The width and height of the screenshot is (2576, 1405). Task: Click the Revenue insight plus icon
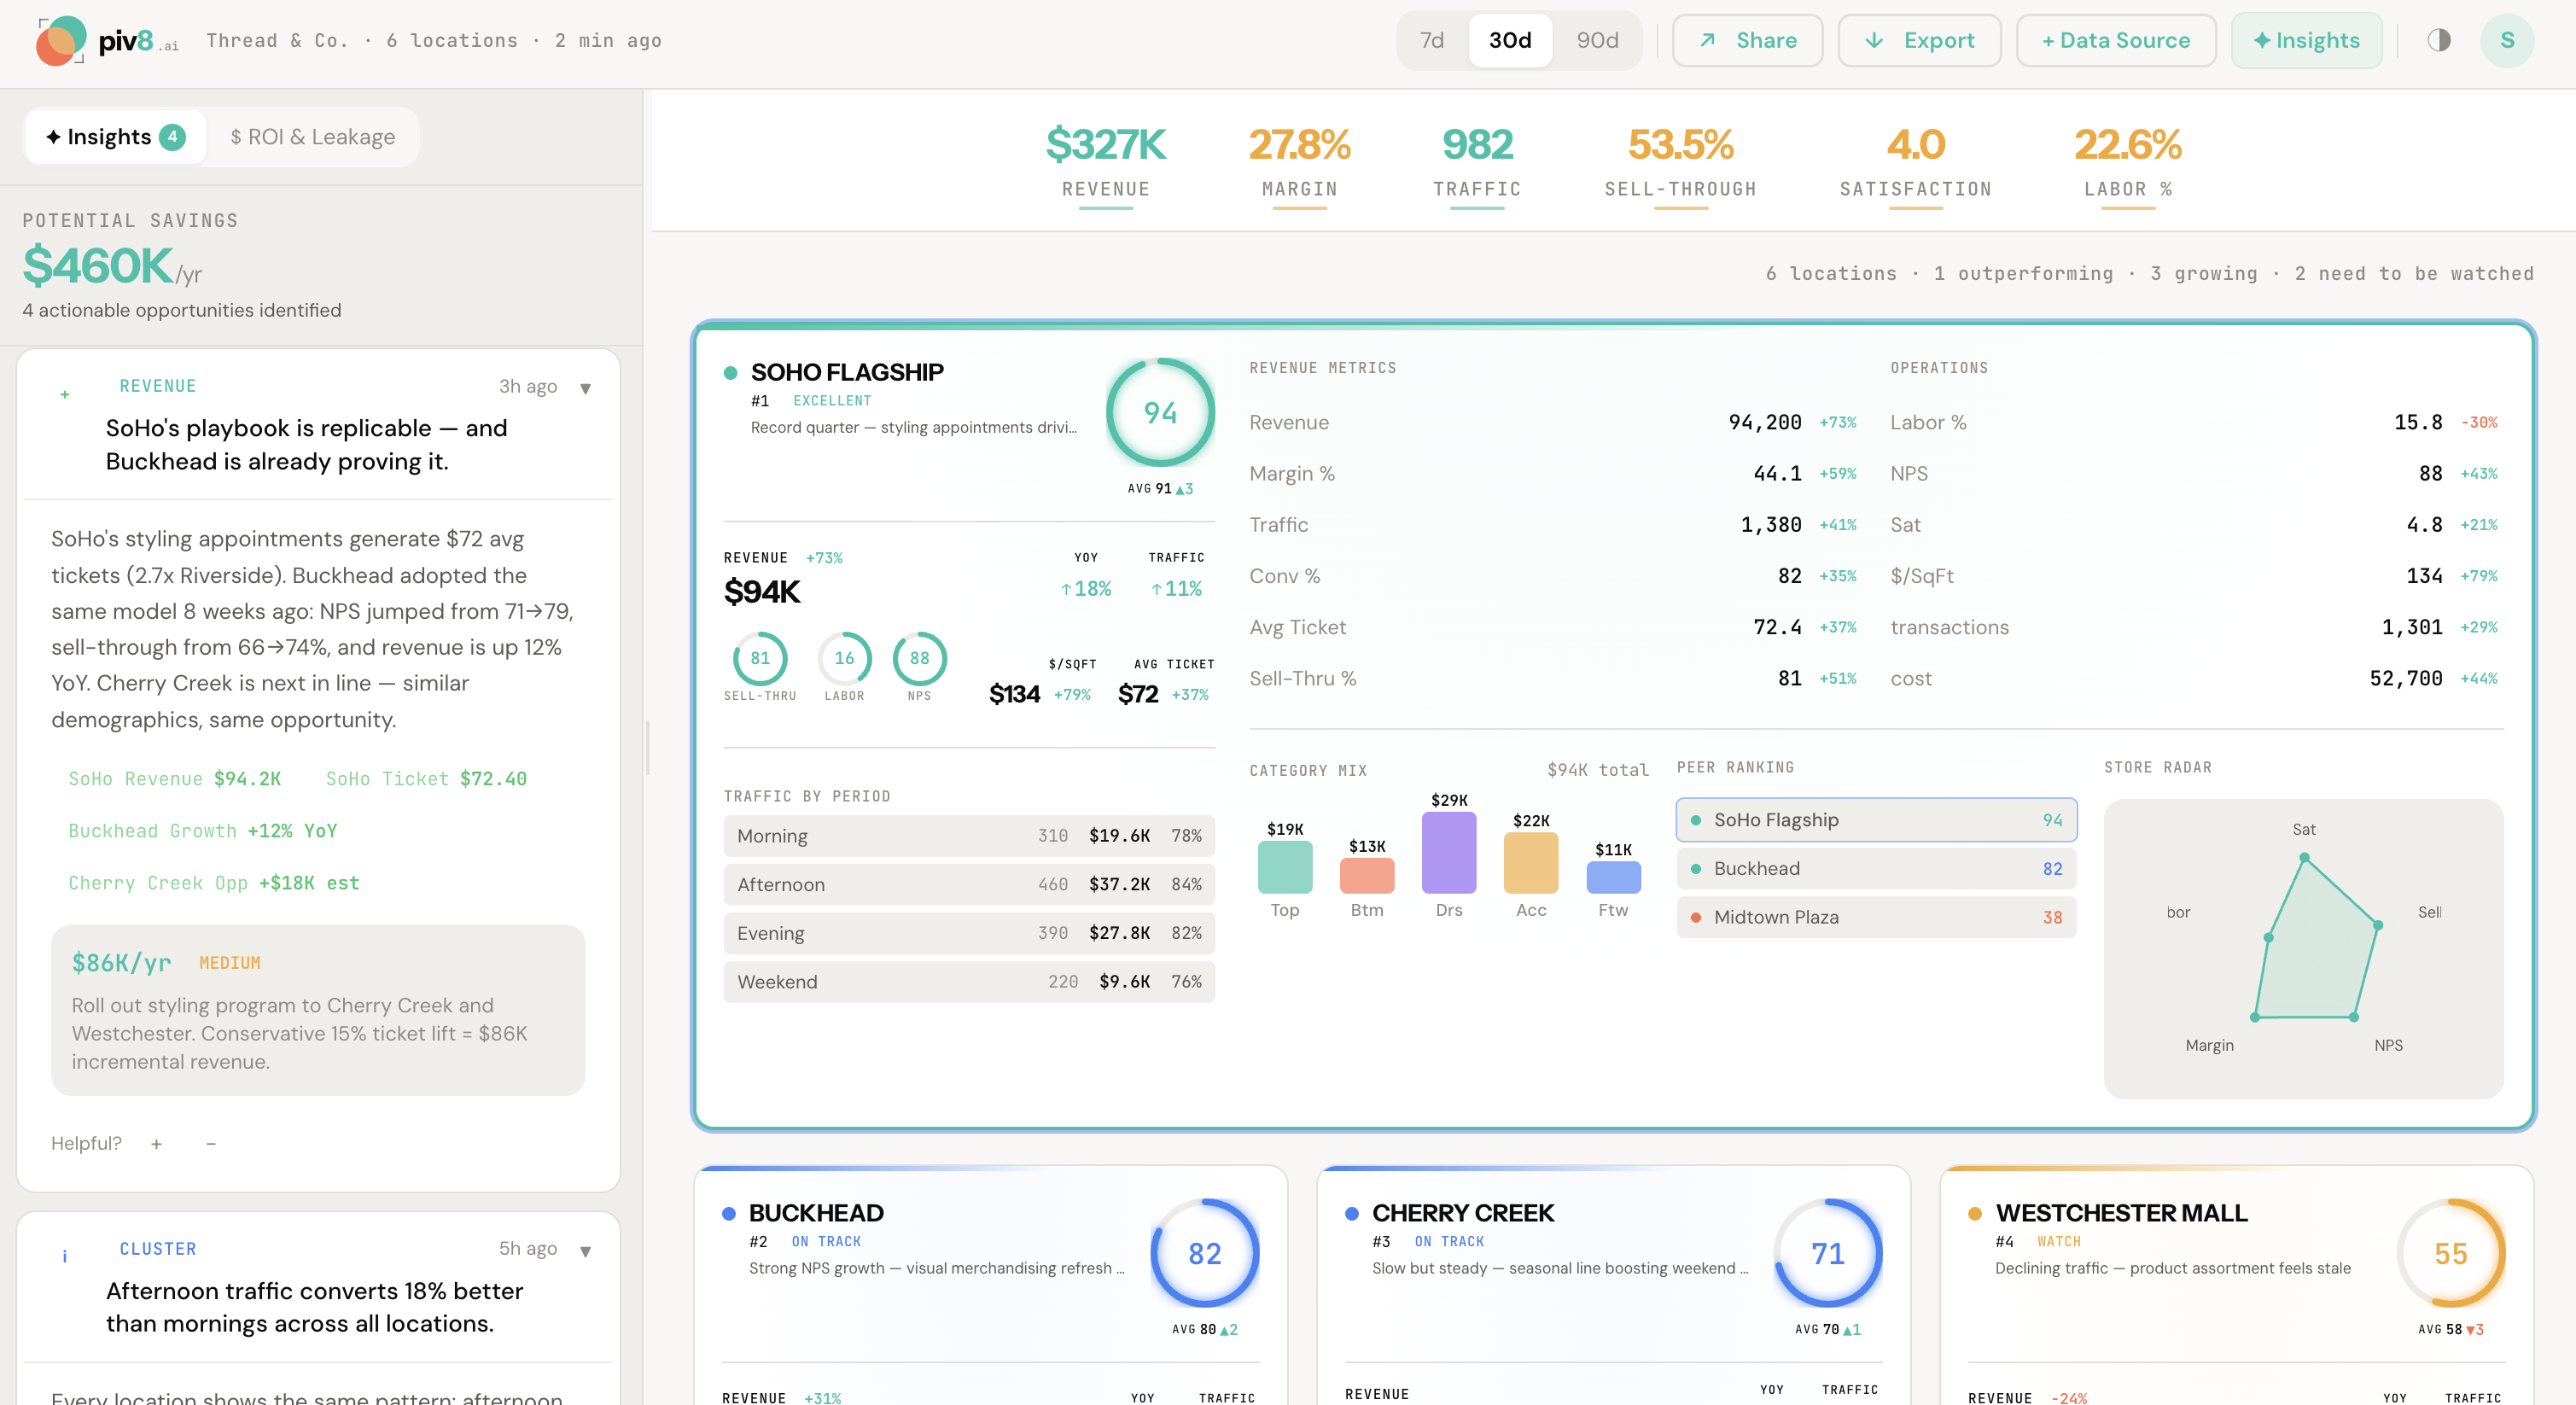pyautogui.click(x=64, y=393)
